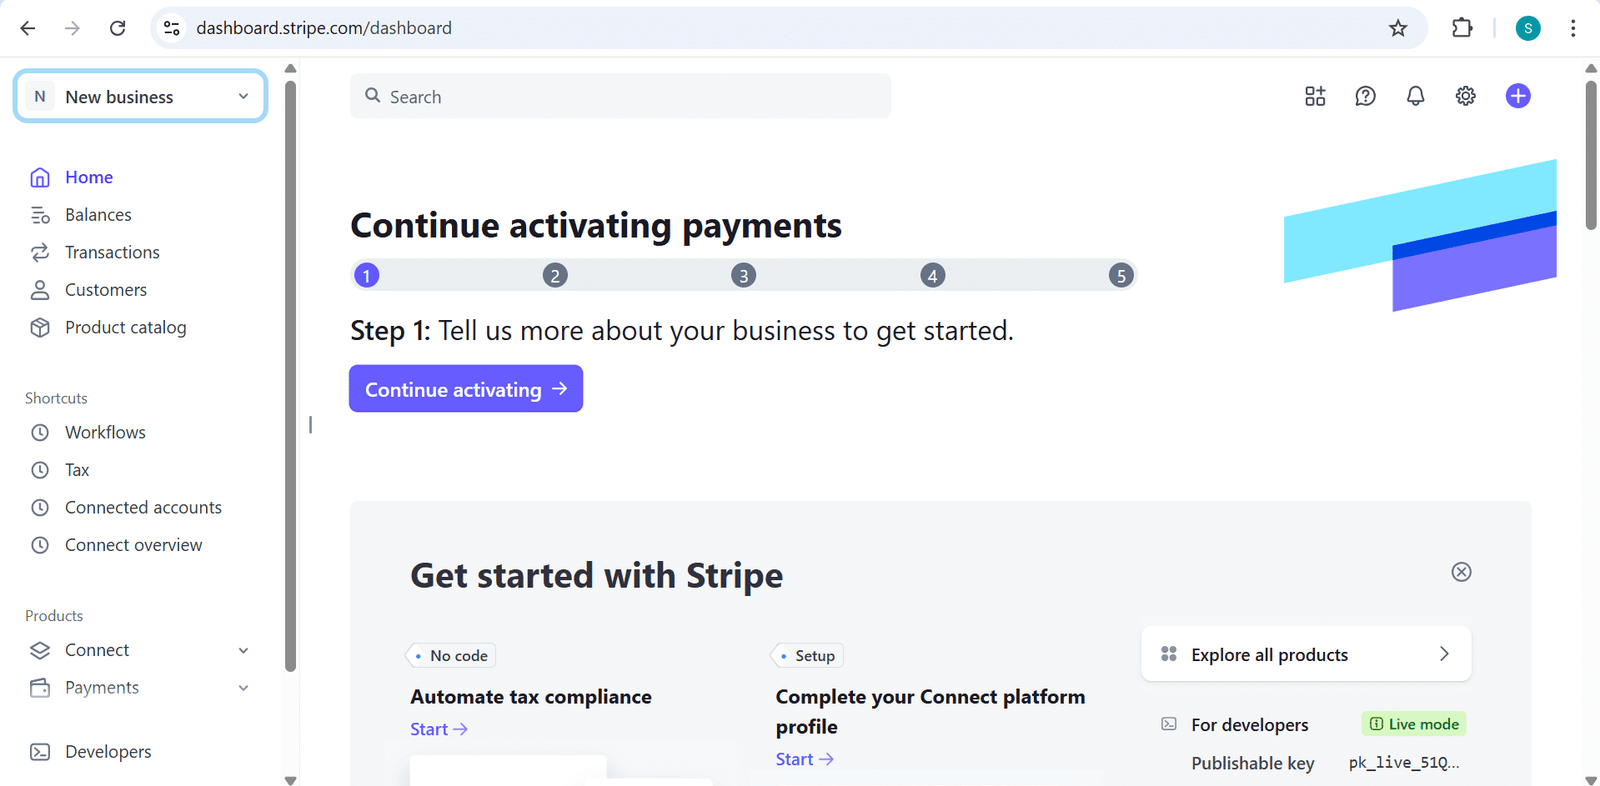Open Explore all products card

[1306, 654]
